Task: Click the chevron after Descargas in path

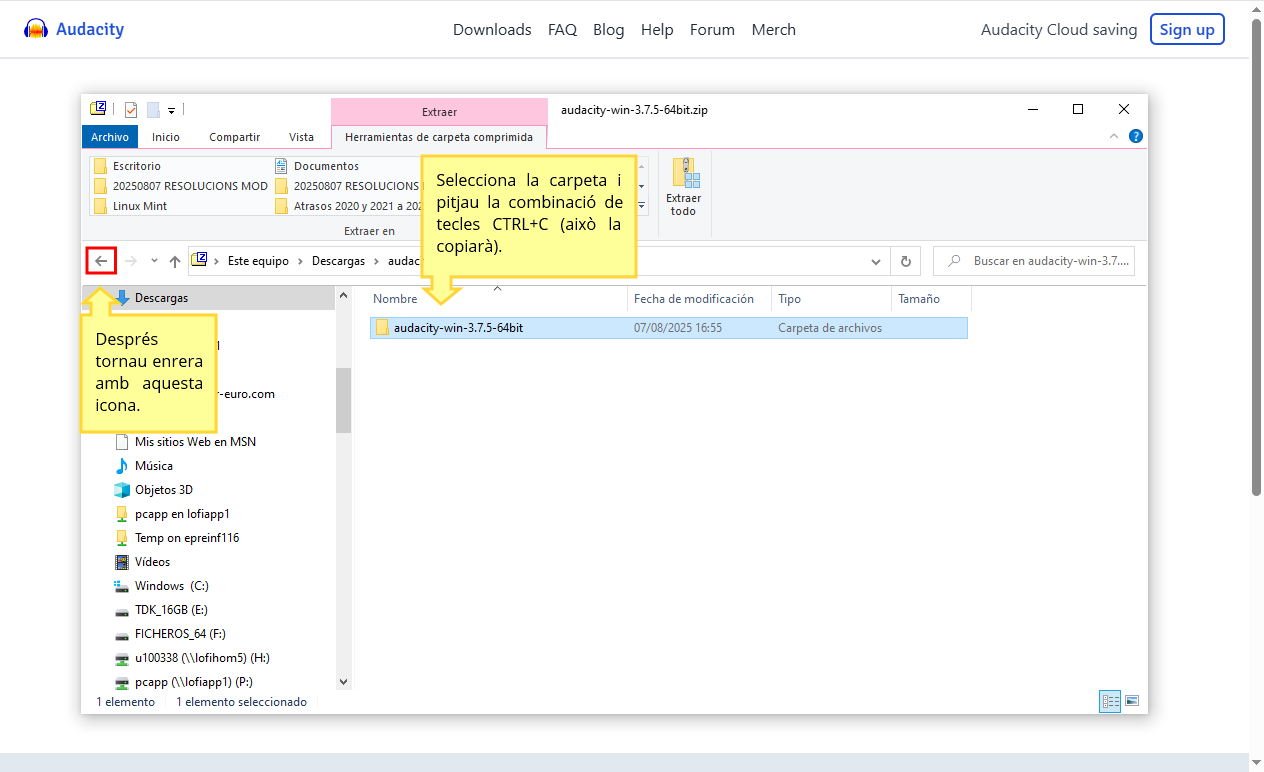Action: (x=377, y=261)
